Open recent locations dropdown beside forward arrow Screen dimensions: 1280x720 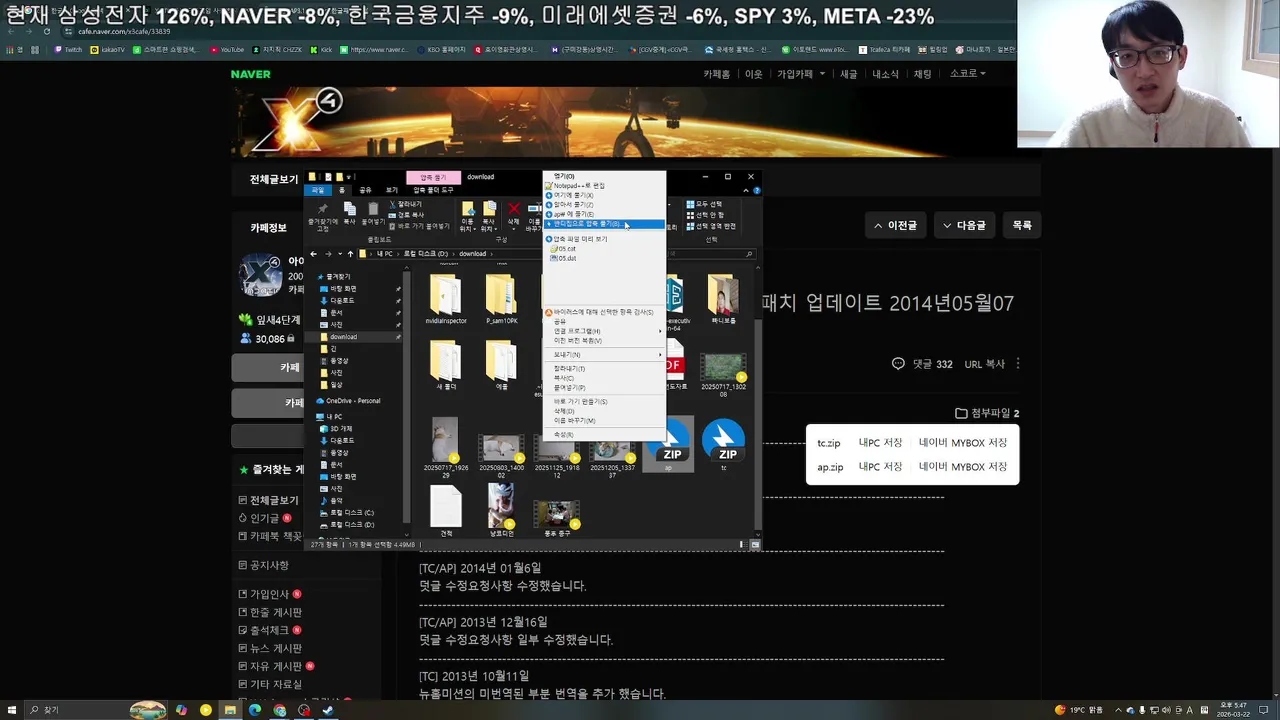pyautogui.click(x=339, y=254)
